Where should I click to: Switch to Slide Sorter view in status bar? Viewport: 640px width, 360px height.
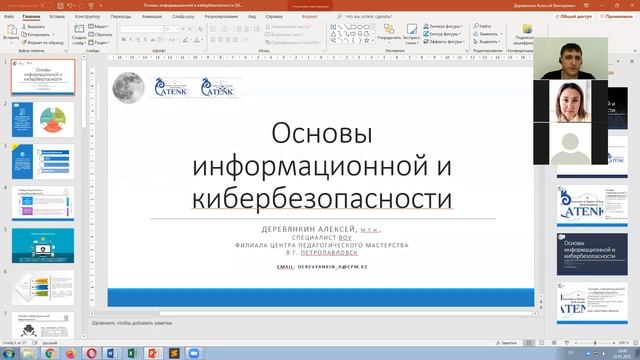[x=542, y=343]
